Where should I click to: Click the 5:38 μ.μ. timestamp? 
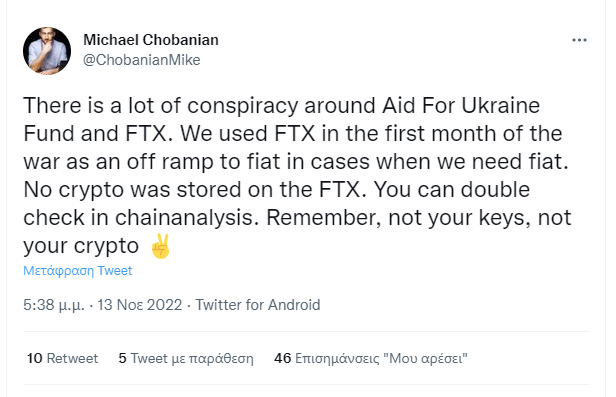click(54, 305)
